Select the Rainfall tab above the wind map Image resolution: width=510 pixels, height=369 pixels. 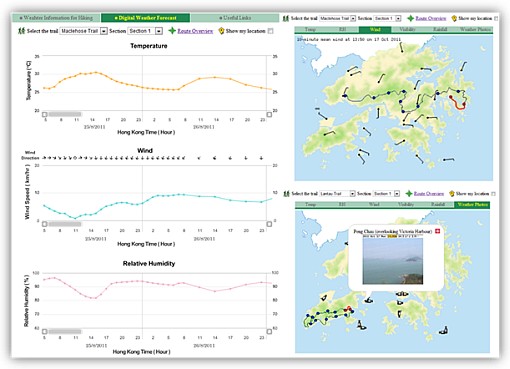coord(440,30)
